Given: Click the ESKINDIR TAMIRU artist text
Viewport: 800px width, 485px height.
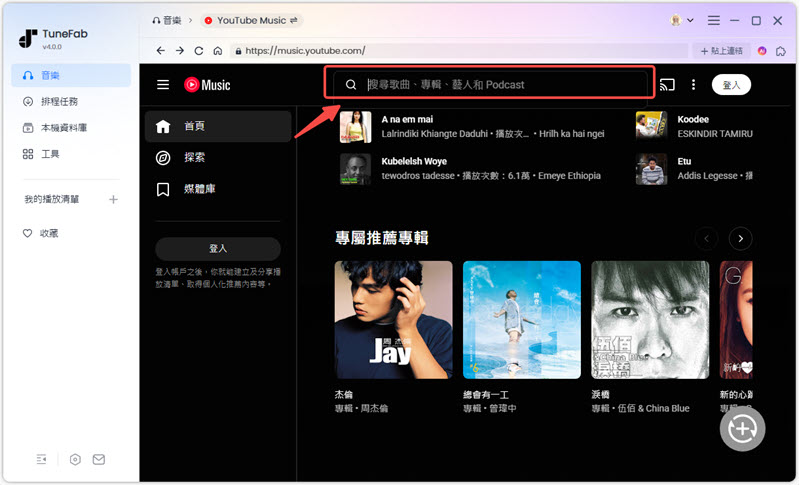Looking at the screenshot, I should click(x=715, y=134).
